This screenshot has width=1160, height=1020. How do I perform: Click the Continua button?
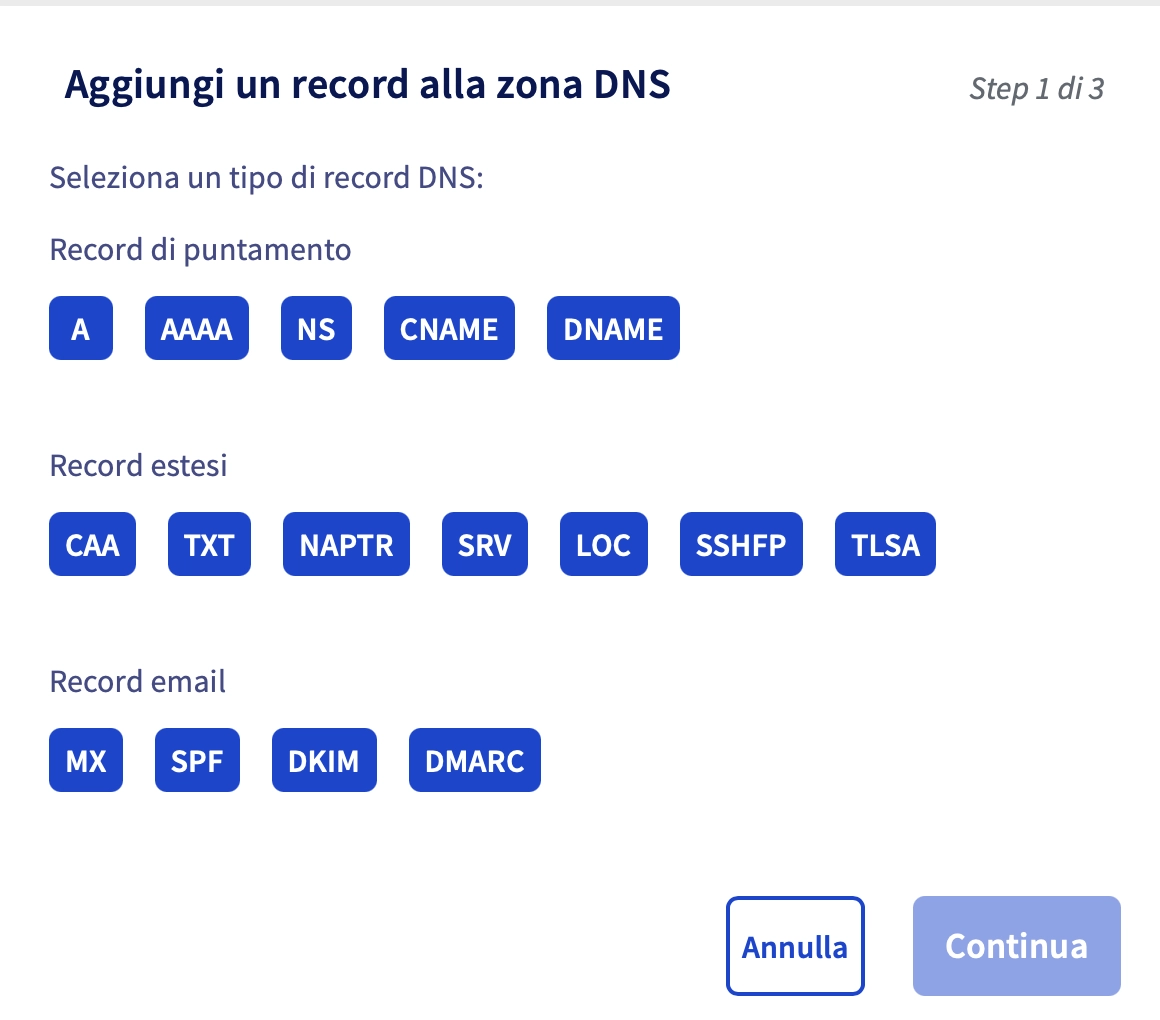(1016, 946)
